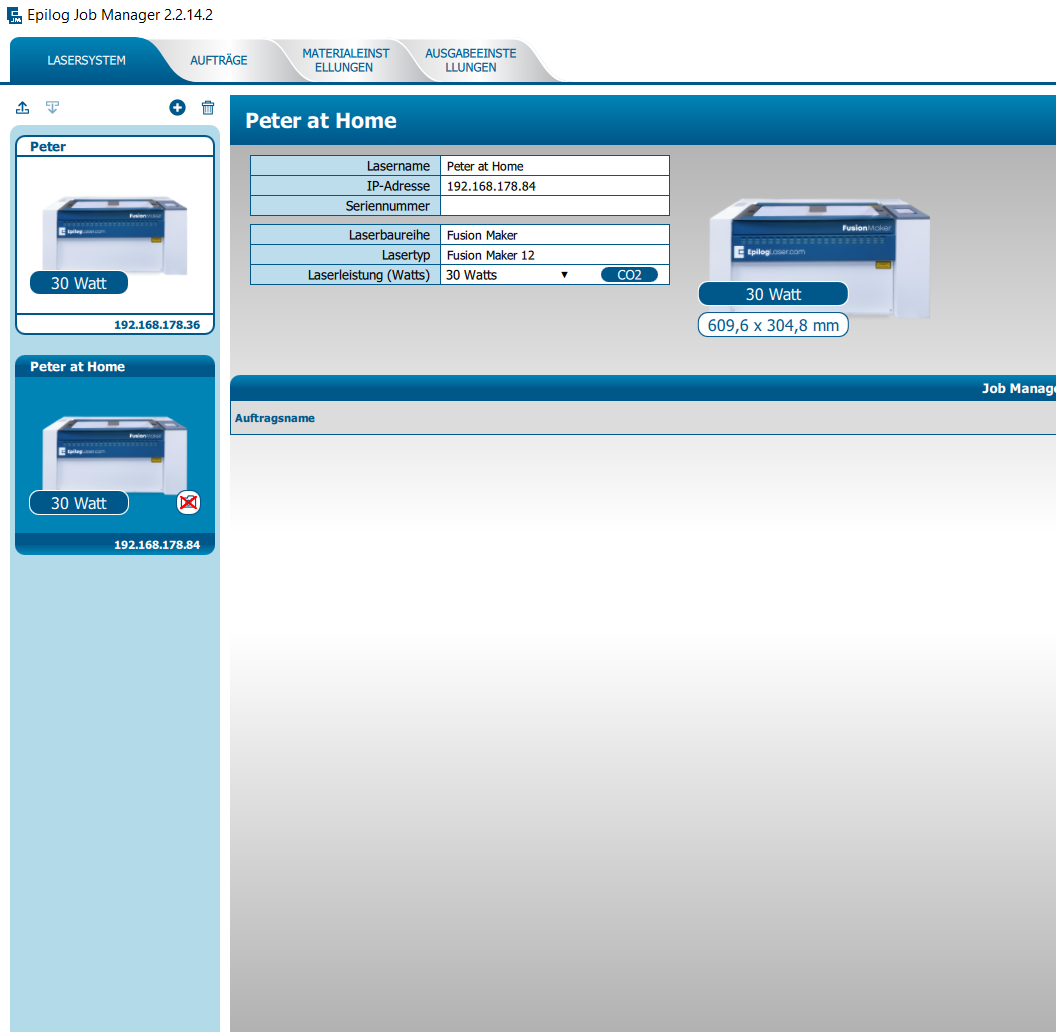Click the 30 Watt badge on Peter at Home card
The height and width of the screenshot is (1032, 1056).
(78, 502)
